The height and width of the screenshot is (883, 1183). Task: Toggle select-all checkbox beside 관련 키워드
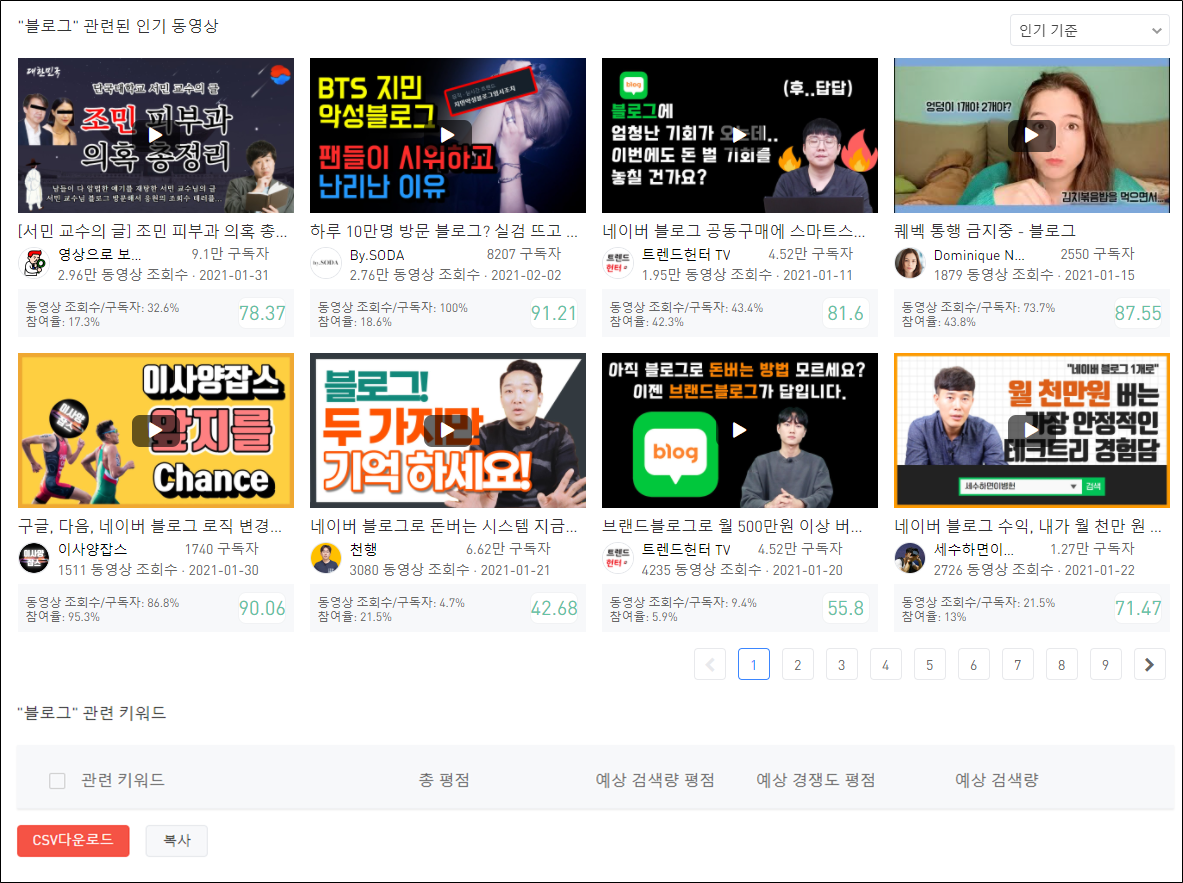[57, 780]
